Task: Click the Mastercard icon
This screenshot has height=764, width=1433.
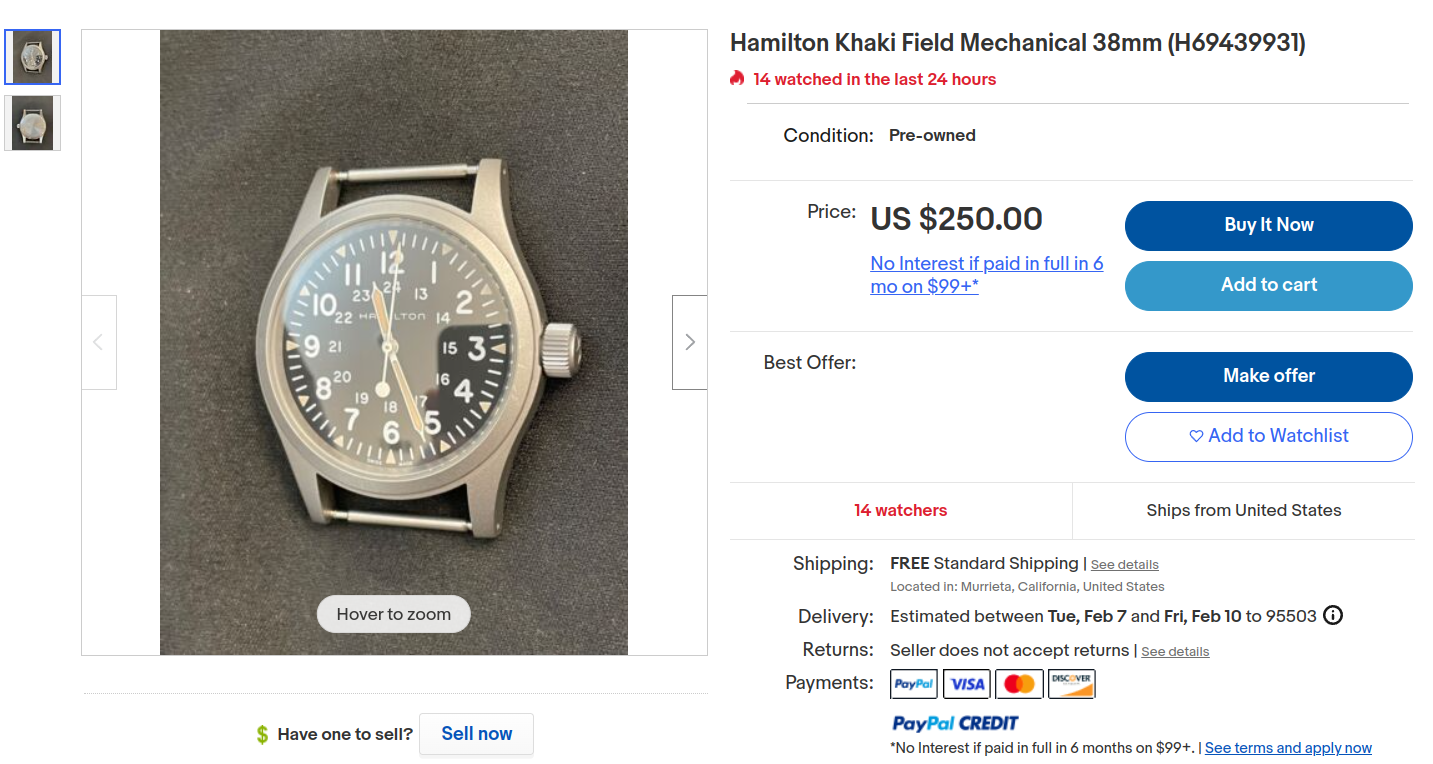Action: point(1019,684)
